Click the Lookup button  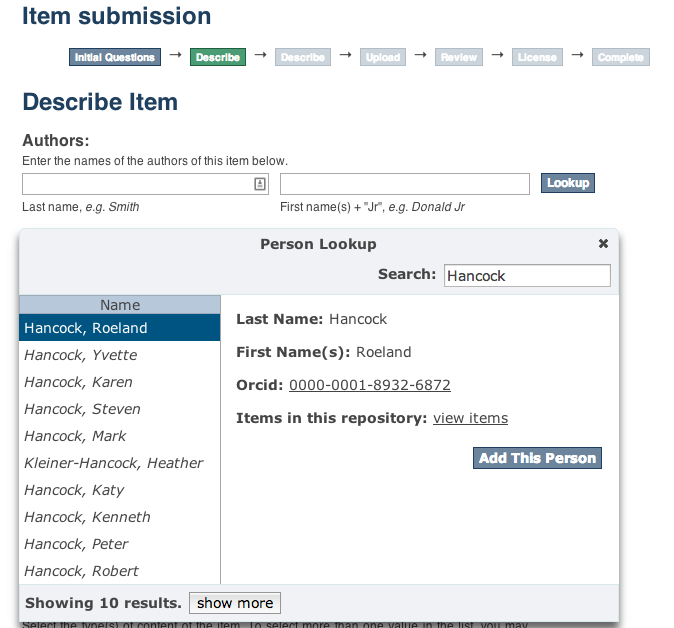click(x=568, y=183)
